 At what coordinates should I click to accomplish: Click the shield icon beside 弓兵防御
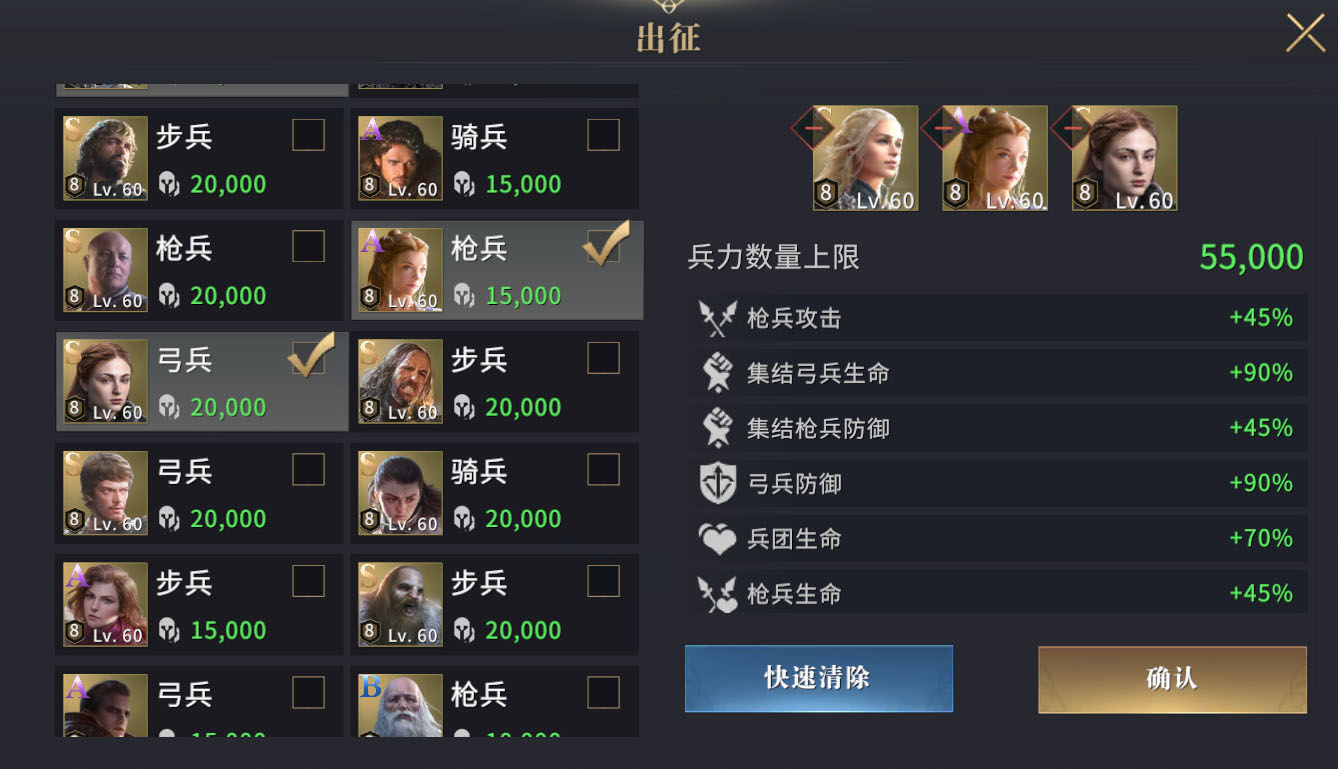[x=718, y=483]
